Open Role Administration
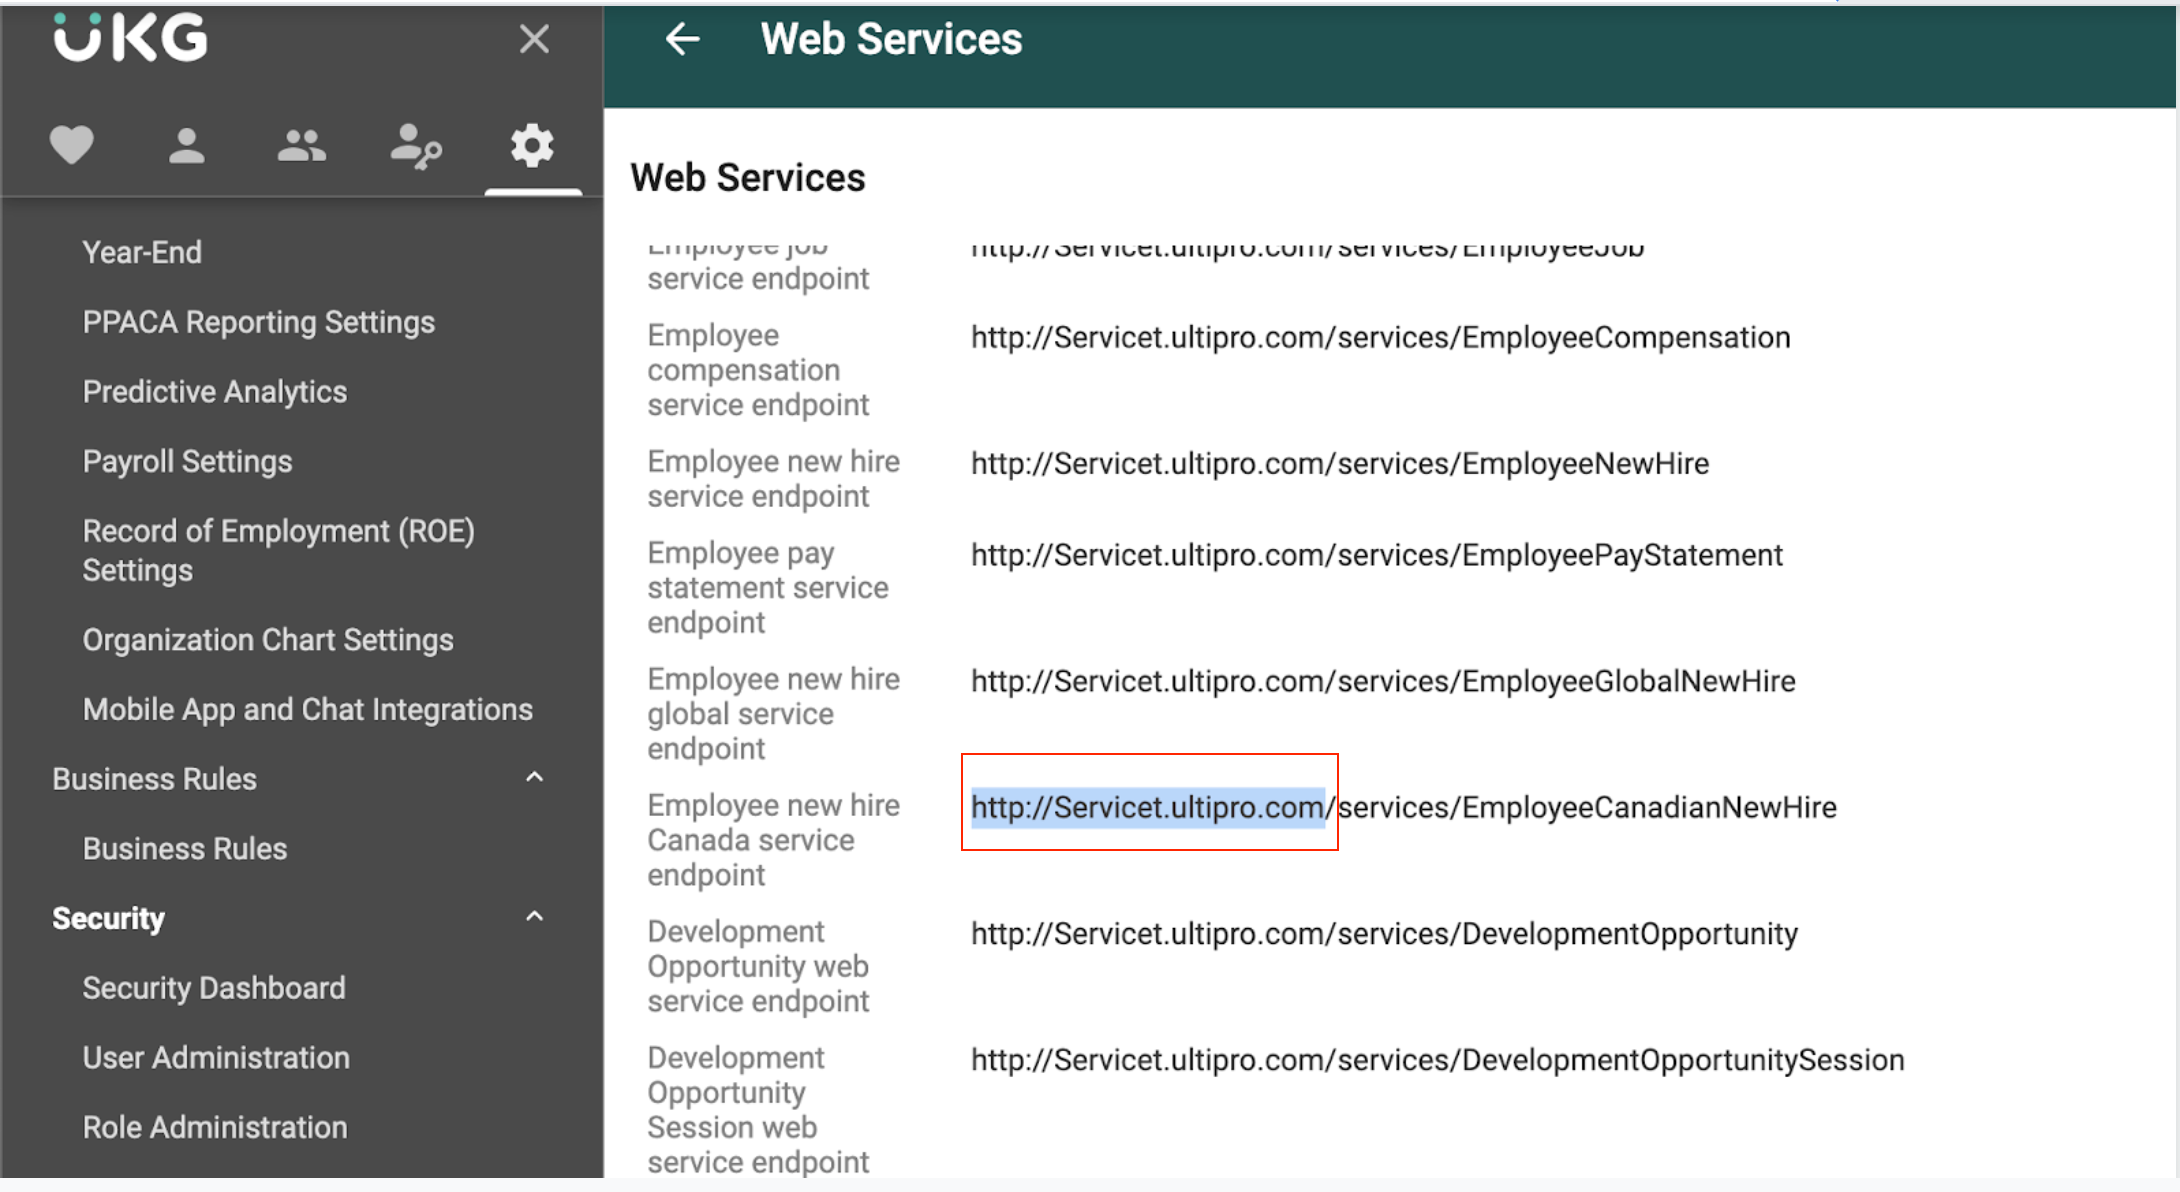 point(214,1127)
